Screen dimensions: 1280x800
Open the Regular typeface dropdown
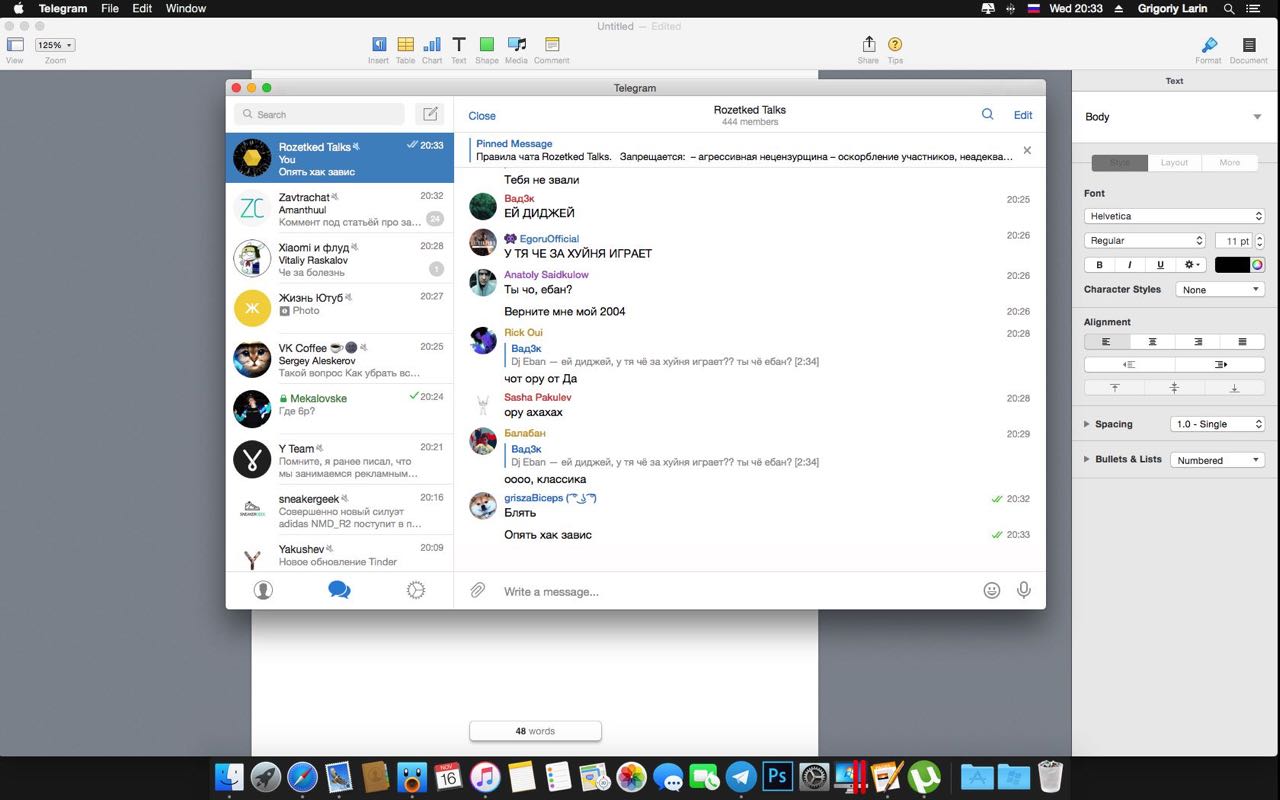click(x=1145, y=241)
